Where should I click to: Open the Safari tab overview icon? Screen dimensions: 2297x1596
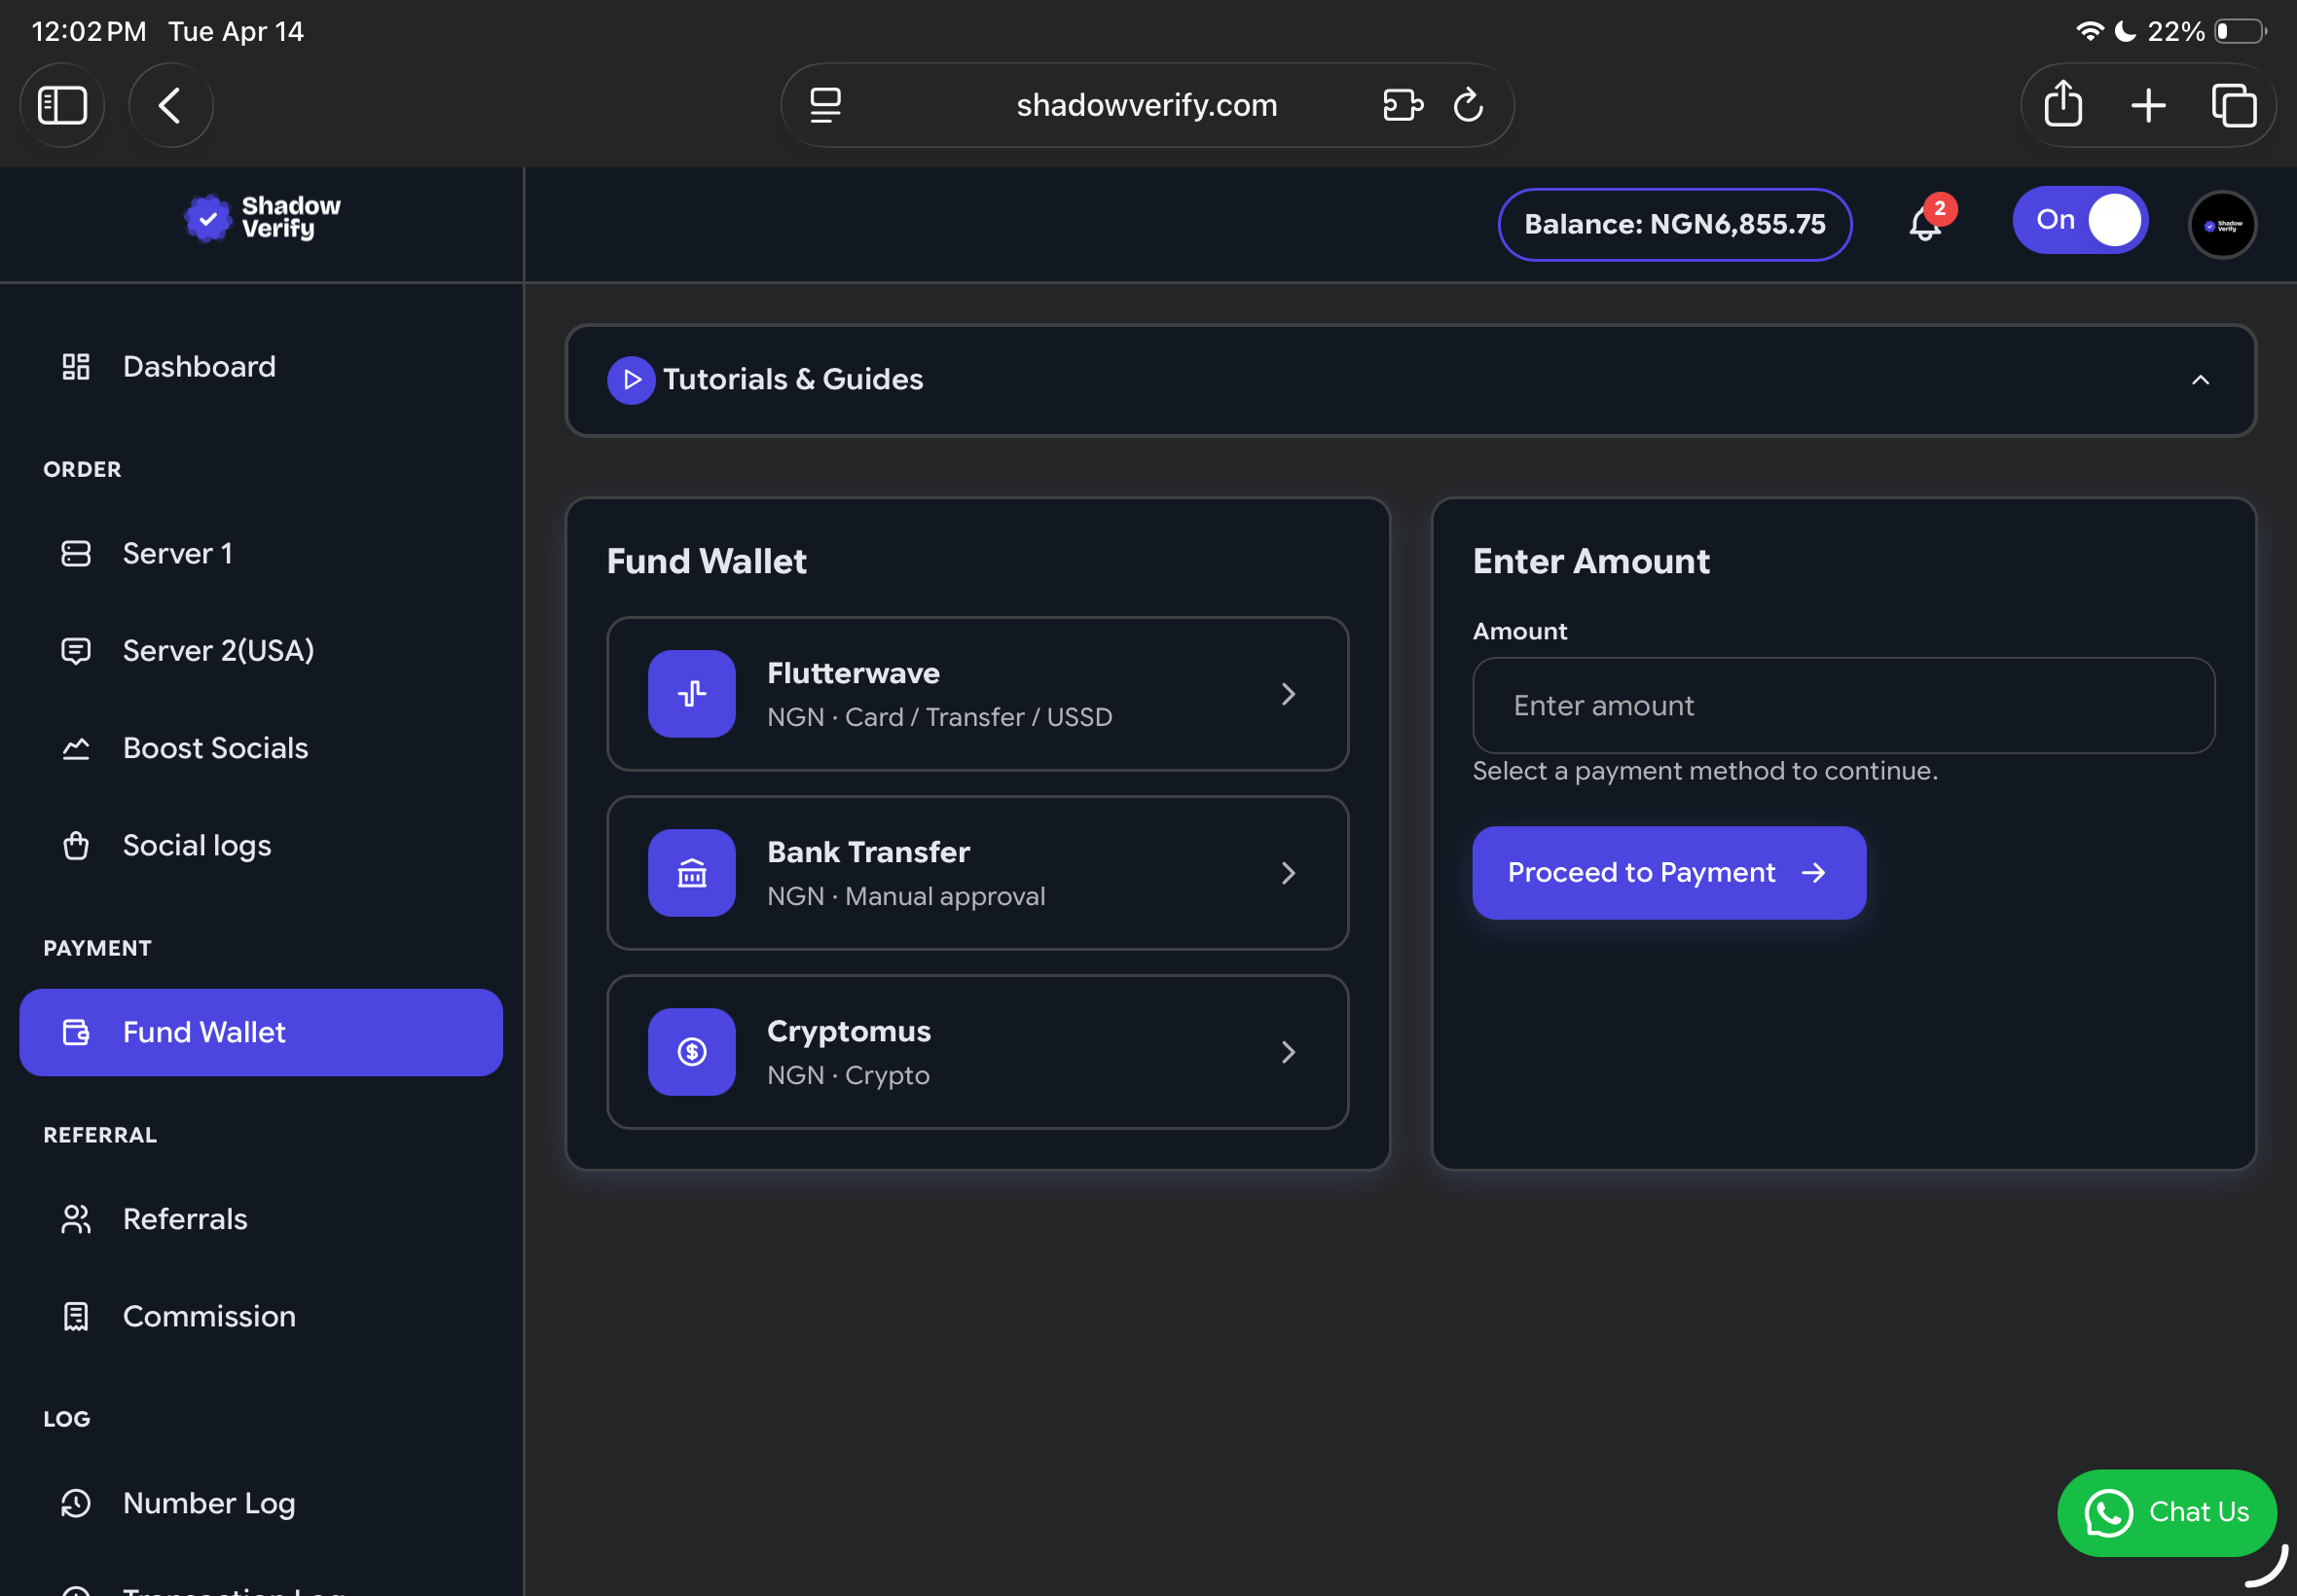(2233, 105)
